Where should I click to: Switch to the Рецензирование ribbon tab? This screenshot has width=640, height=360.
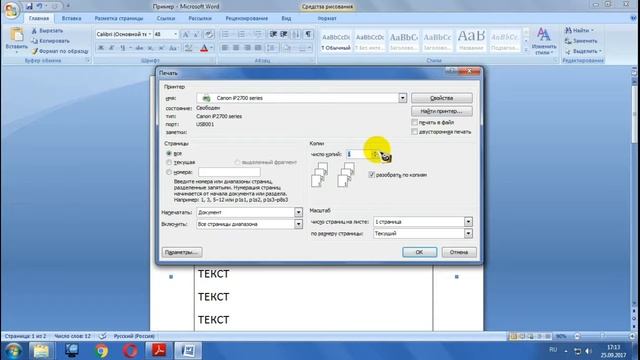[247, 18]
